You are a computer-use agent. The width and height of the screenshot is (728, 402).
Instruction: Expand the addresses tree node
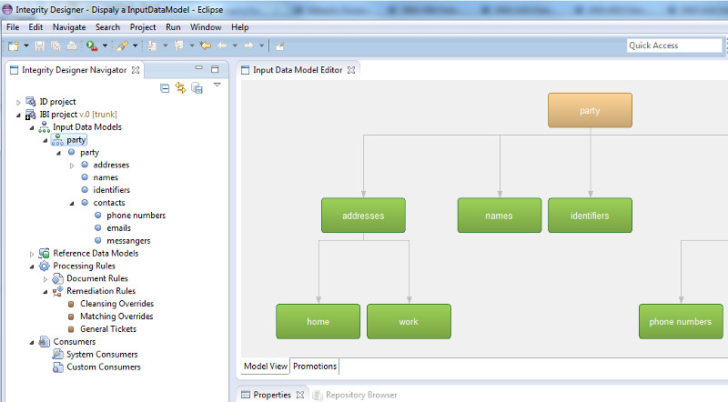72,165
